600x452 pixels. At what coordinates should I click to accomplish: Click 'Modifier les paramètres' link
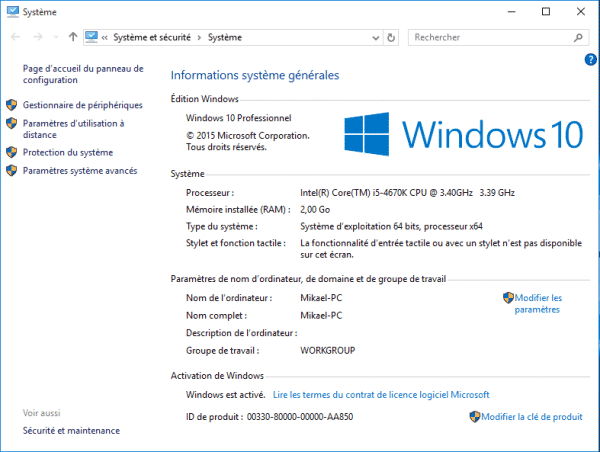[x=538, y=304]
